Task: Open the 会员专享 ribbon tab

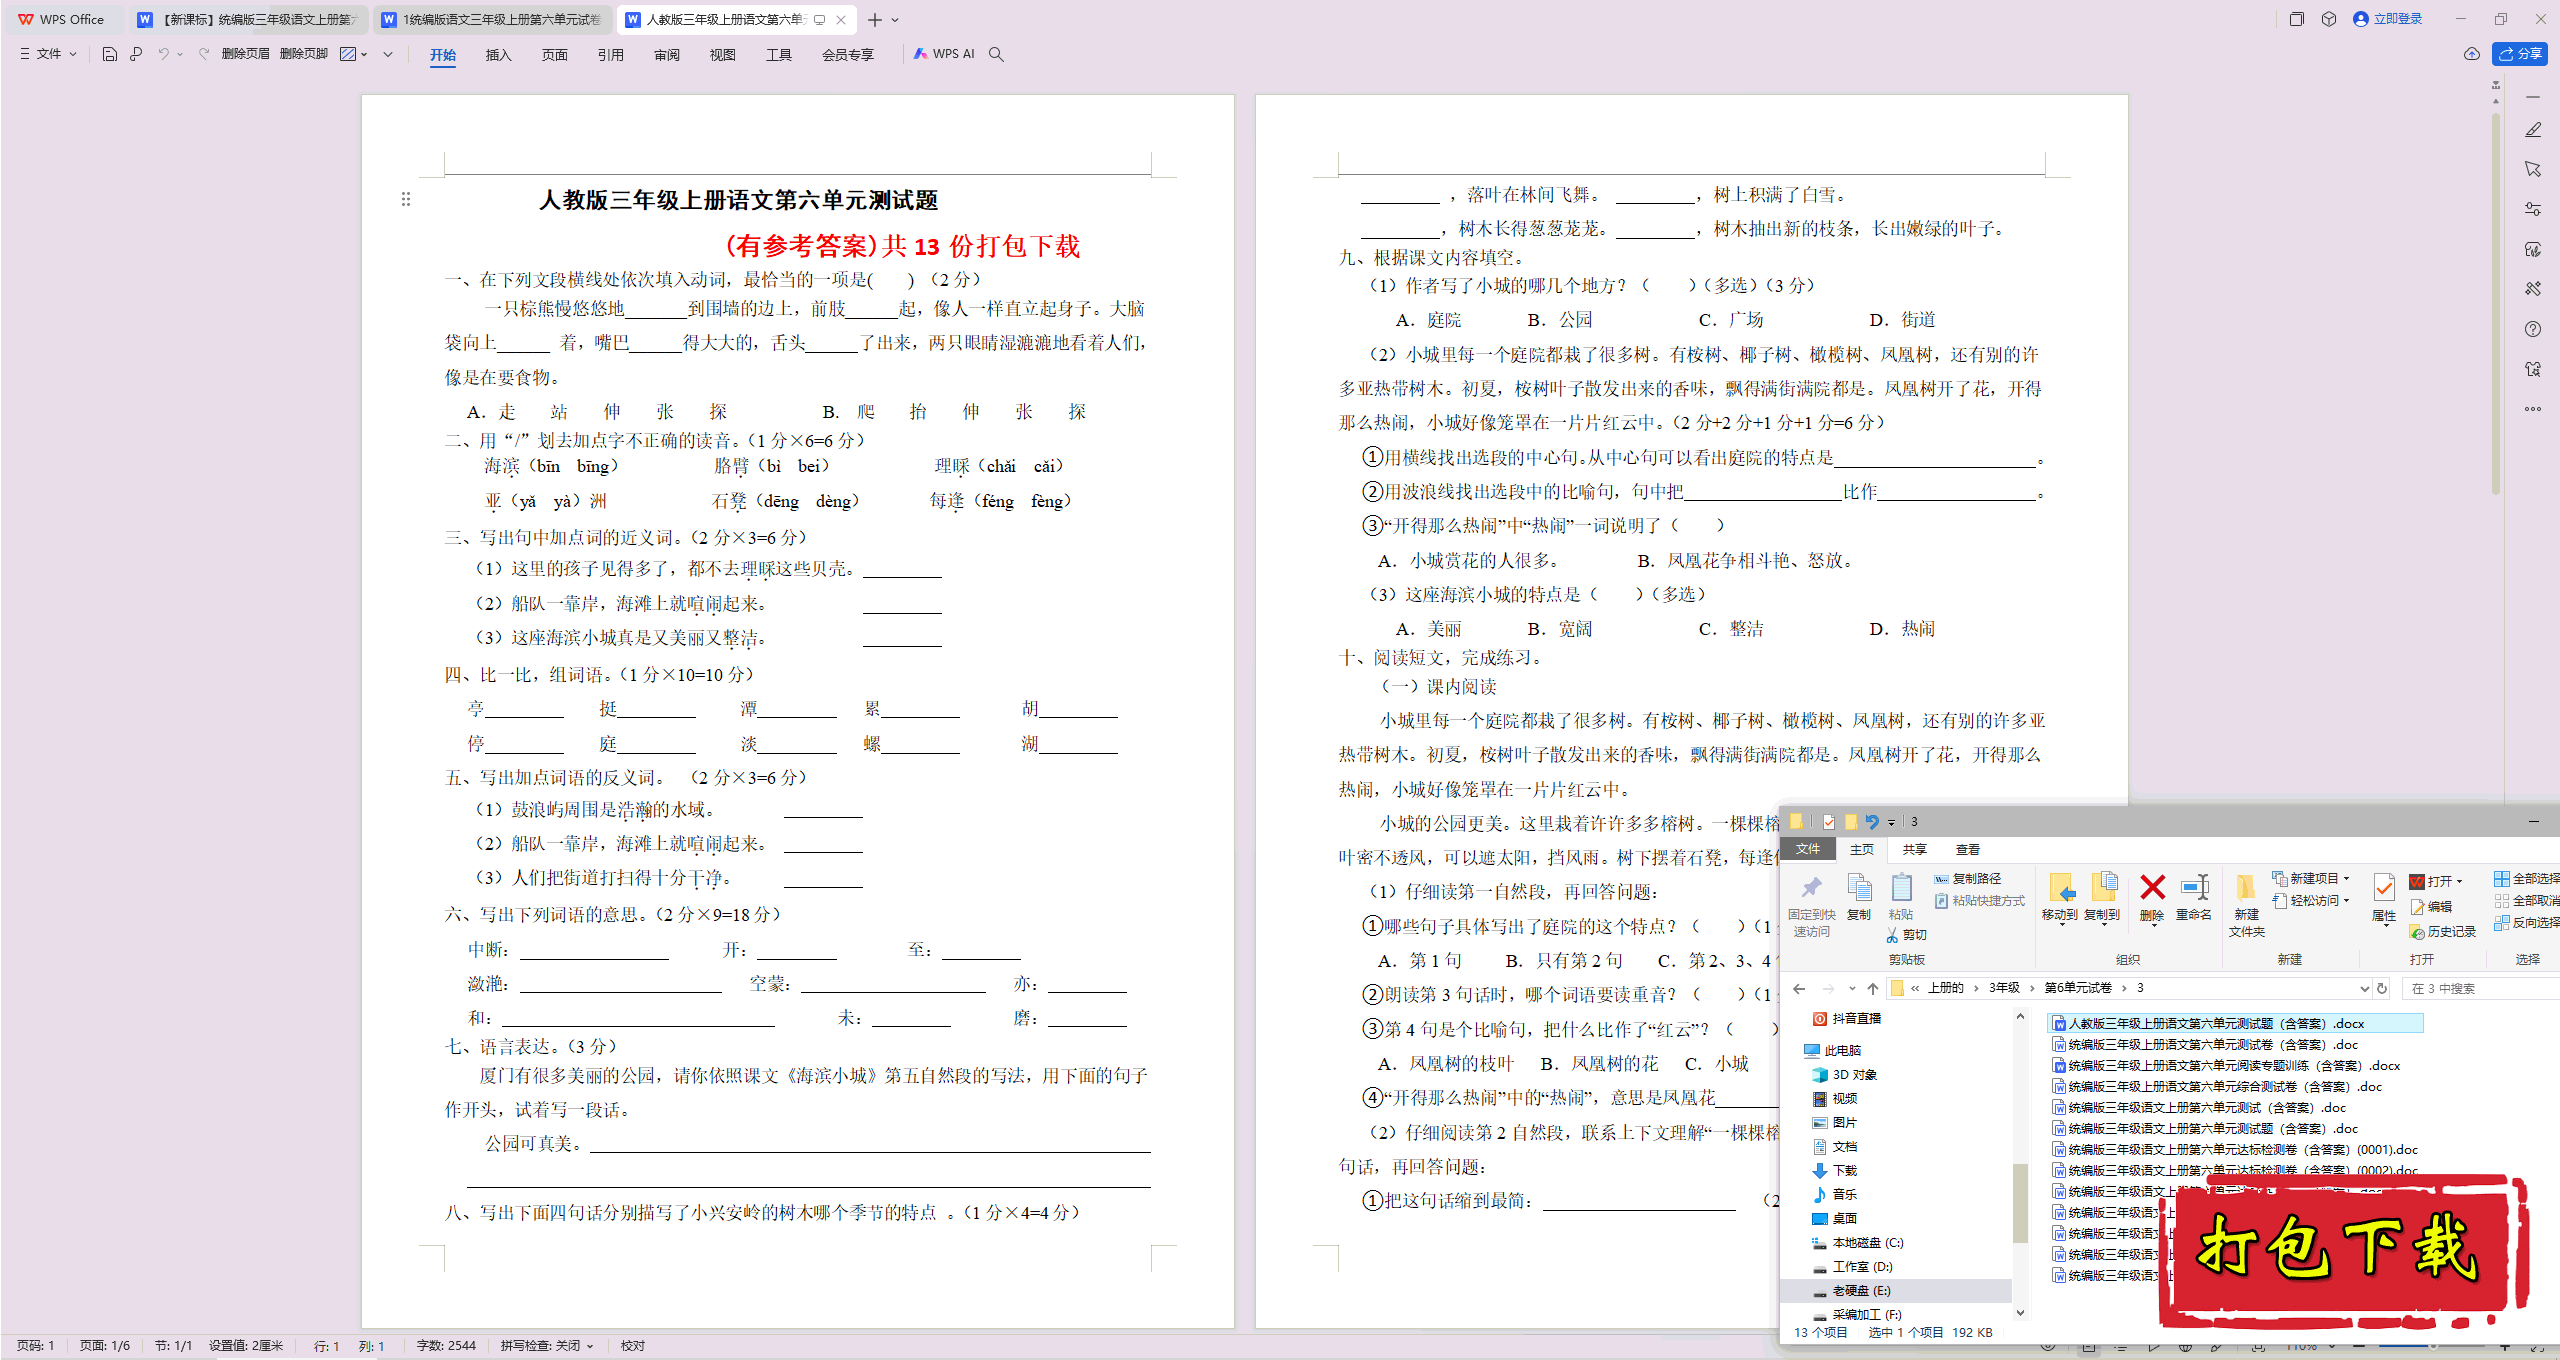Action: [847, 55]
